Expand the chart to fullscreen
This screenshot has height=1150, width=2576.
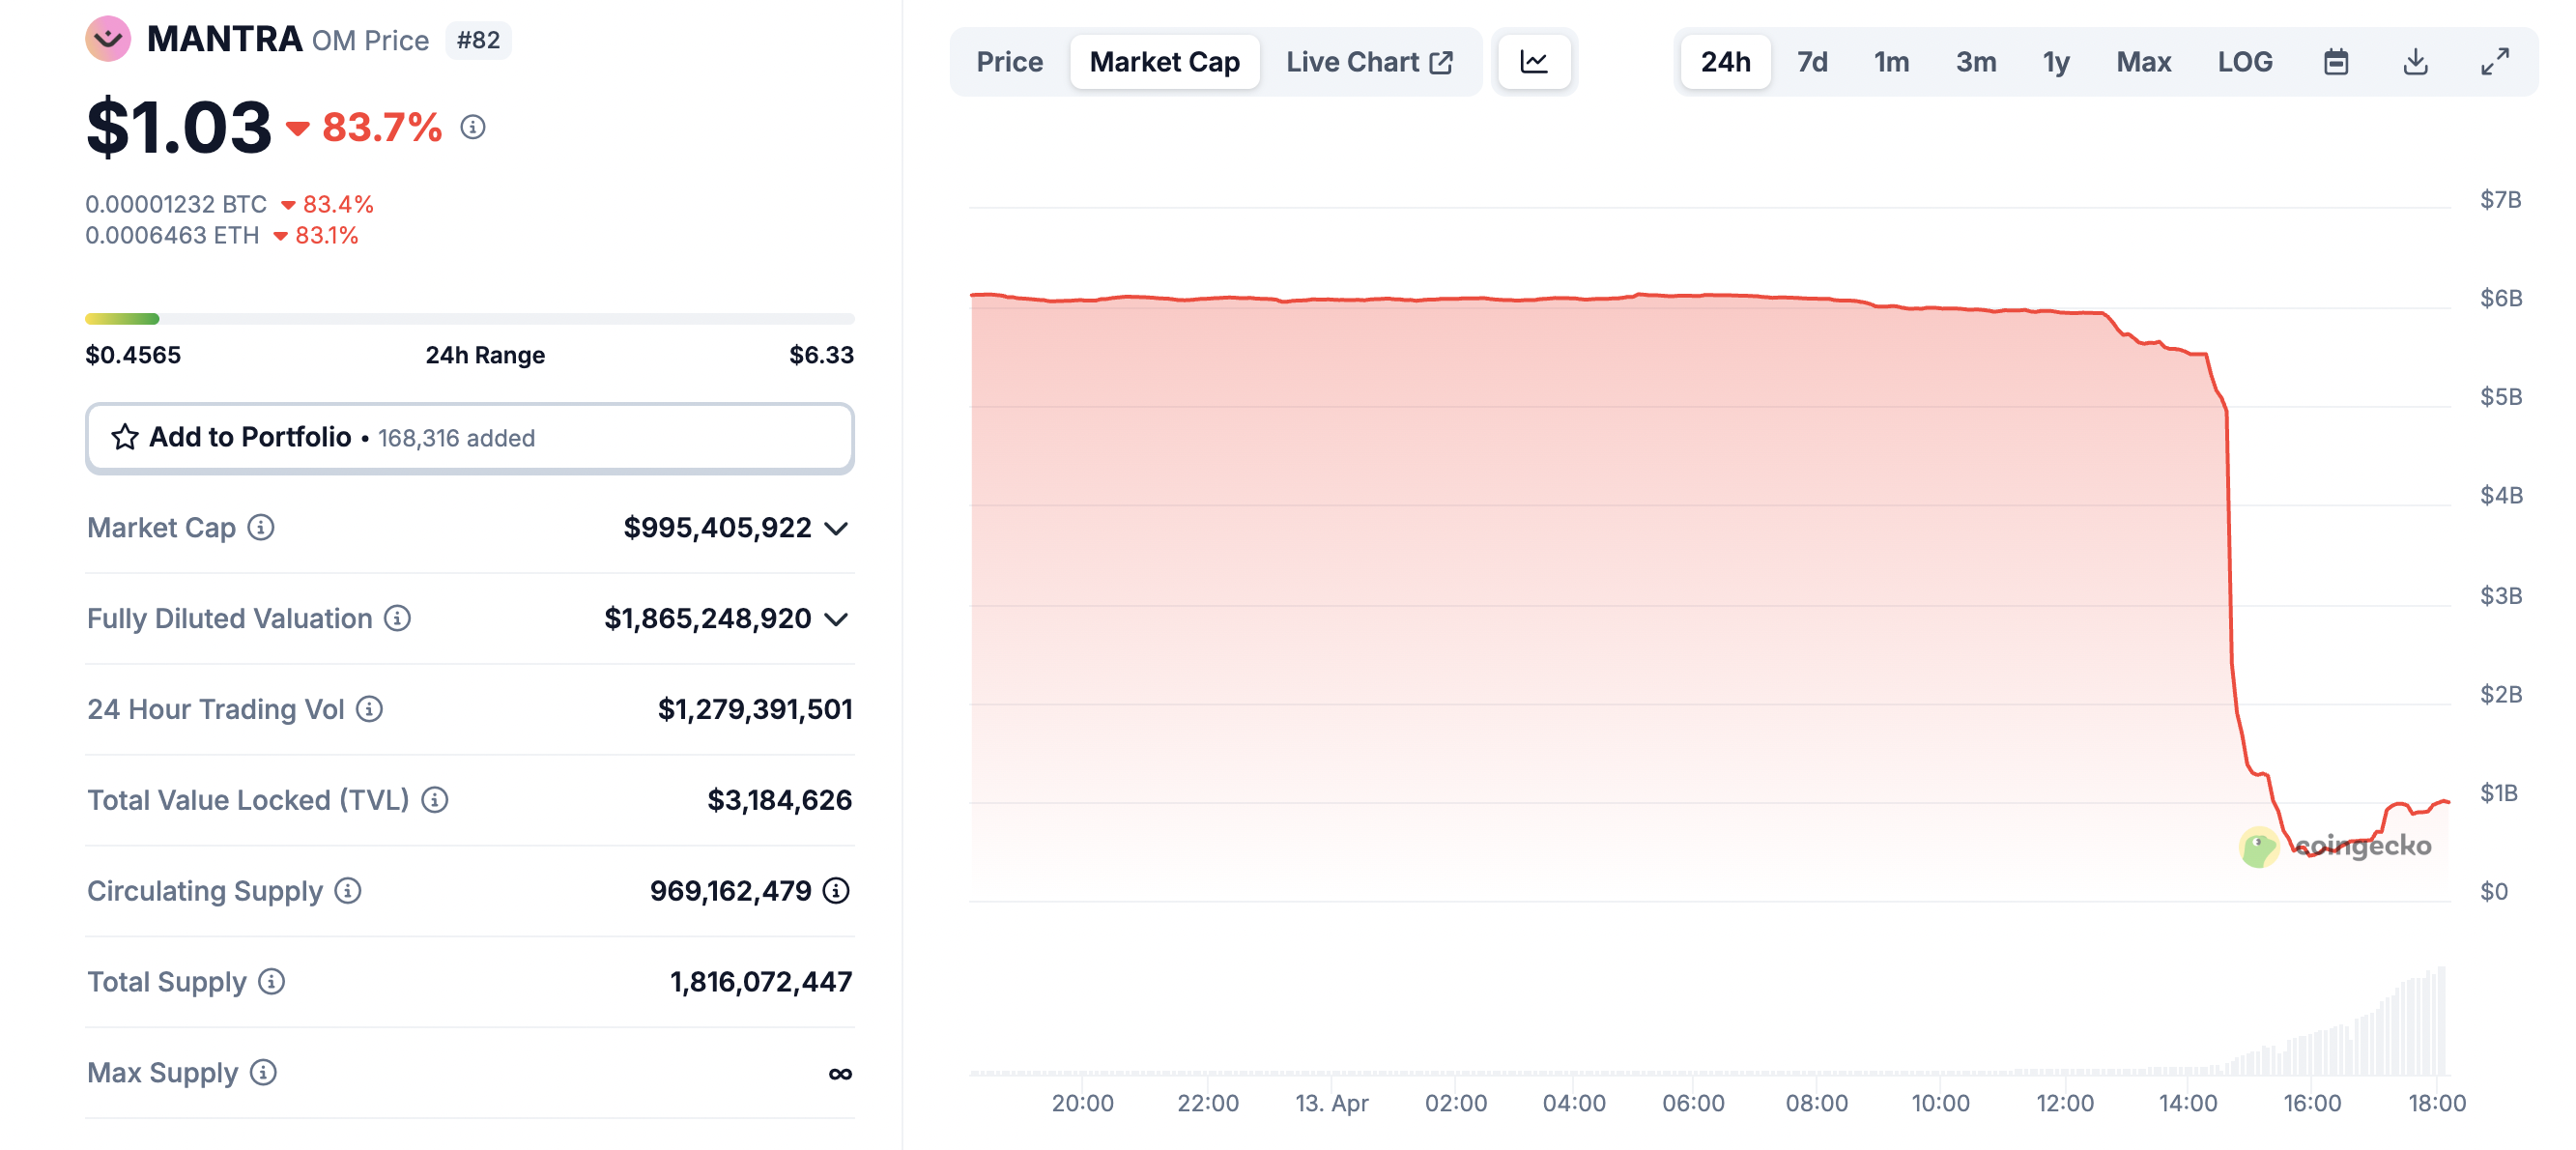2496,61
